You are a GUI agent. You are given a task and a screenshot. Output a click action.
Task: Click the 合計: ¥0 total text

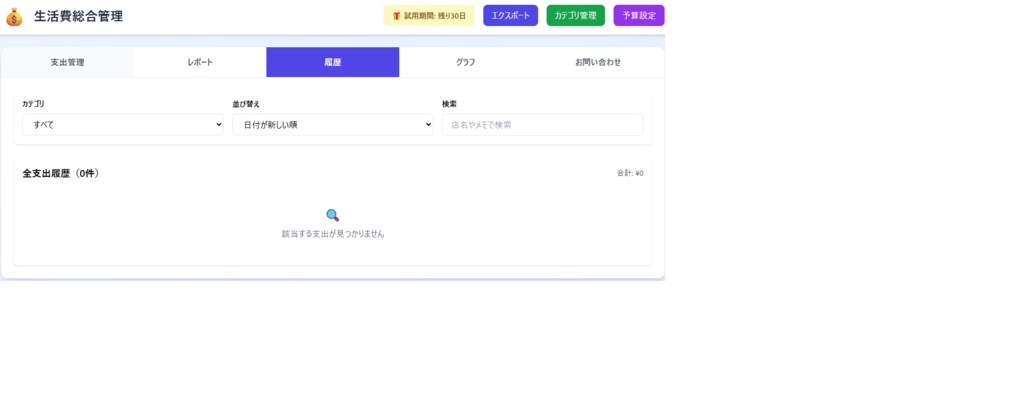[x=630, y=174]
